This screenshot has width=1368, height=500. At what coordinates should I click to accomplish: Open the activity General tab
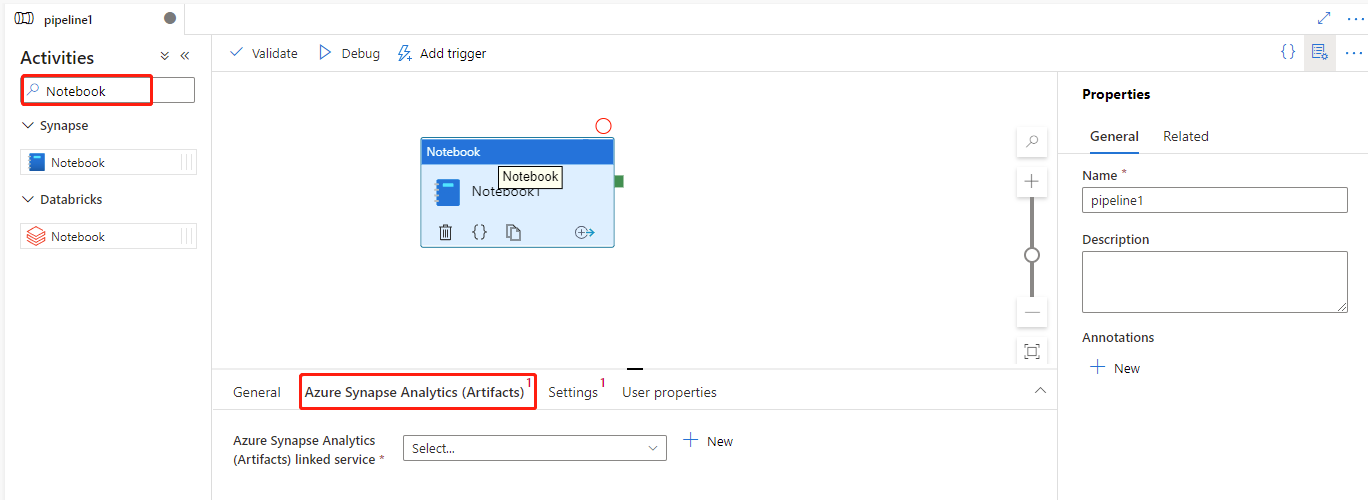[257, 392]
